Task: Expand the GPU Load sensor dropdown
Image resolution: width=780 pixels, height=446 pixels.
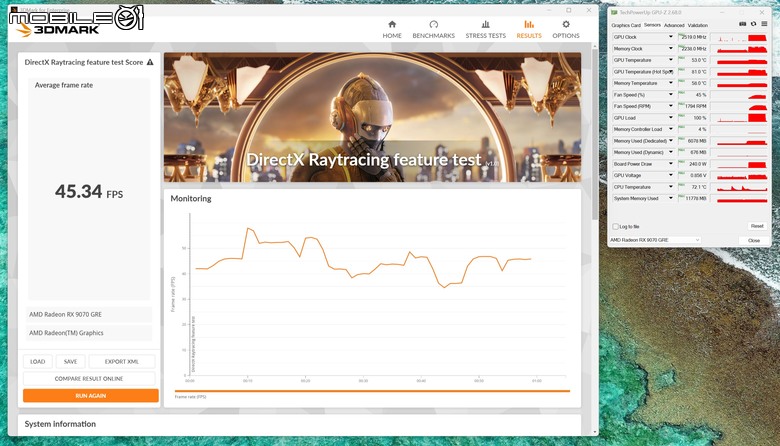Action: click(671, 118)
